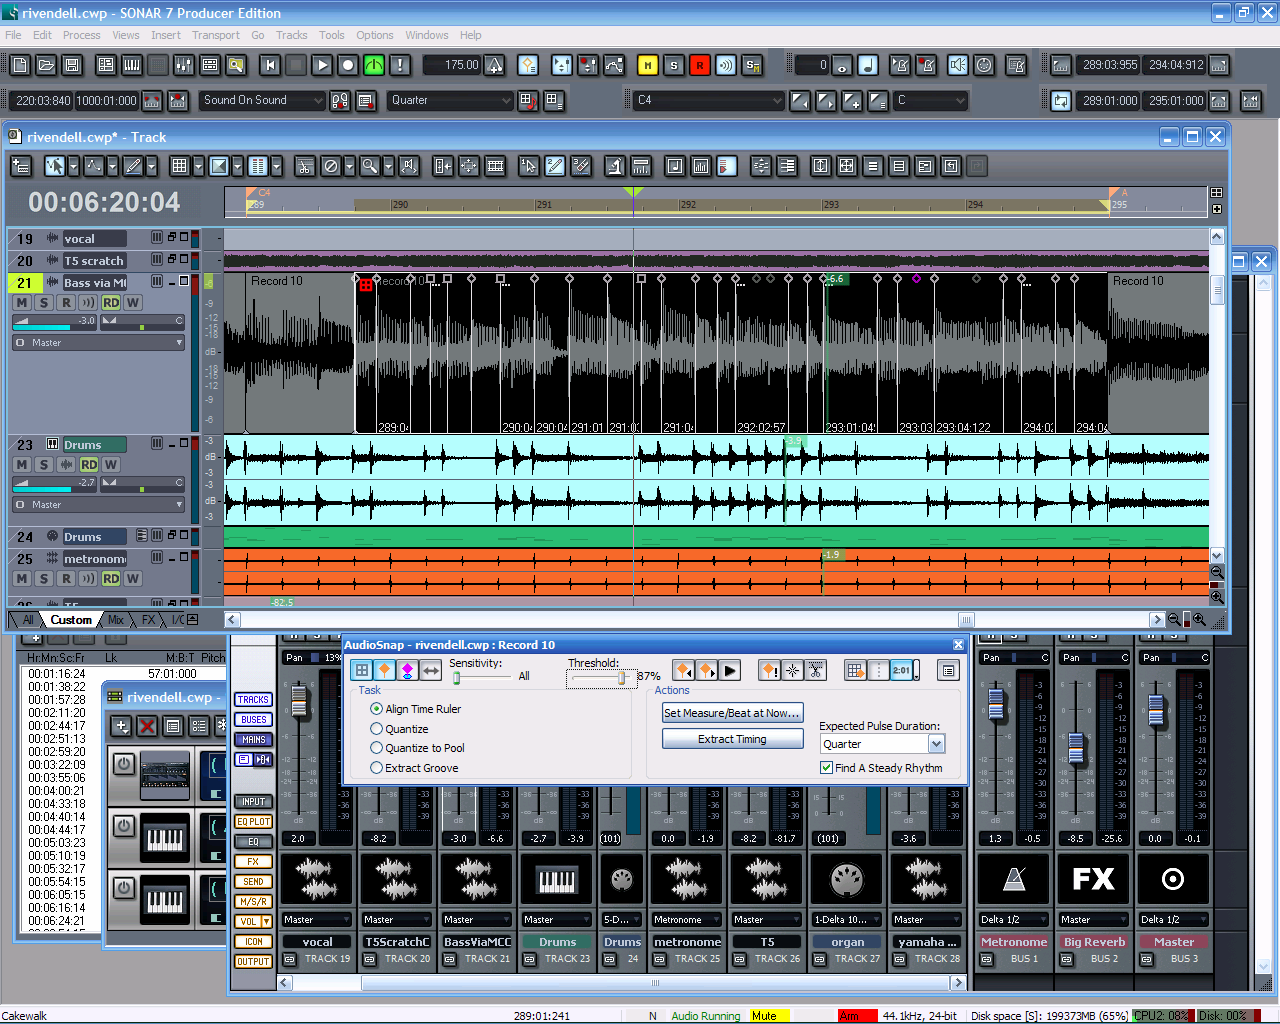Image resolution: width=1280 pixels, height=1024 pixels.
Task: Open the Piano Roll view icon
Action: [x=132, y=65]
